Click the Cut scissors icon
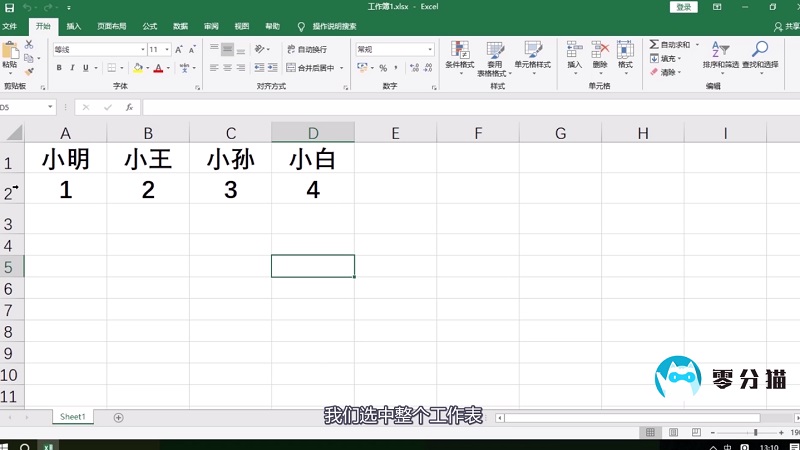Image resolution: width=800 pixels, height=450 pixels. pos(29,45)
